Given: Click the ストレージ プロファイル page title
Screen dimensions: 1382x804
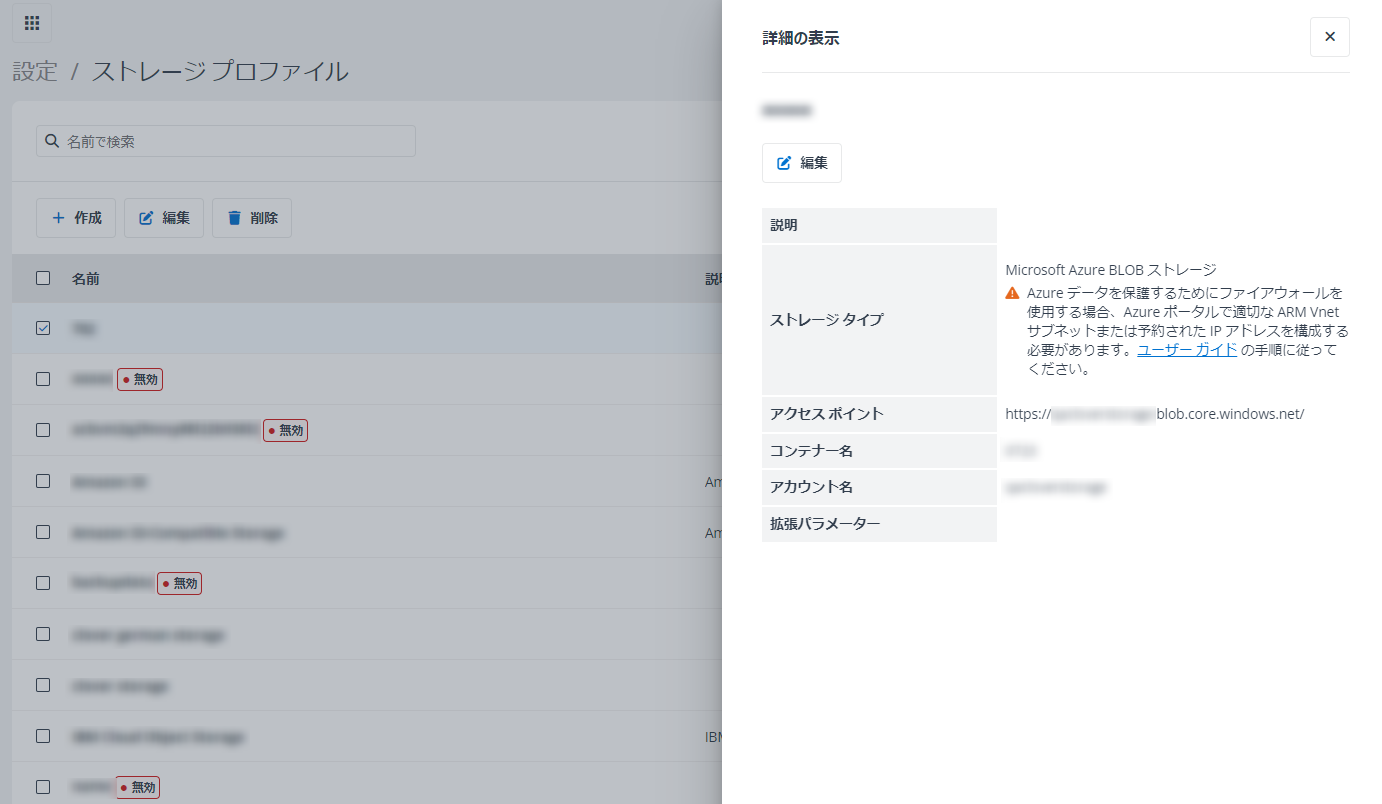Looking at the screenshot, I should point(220,71).
